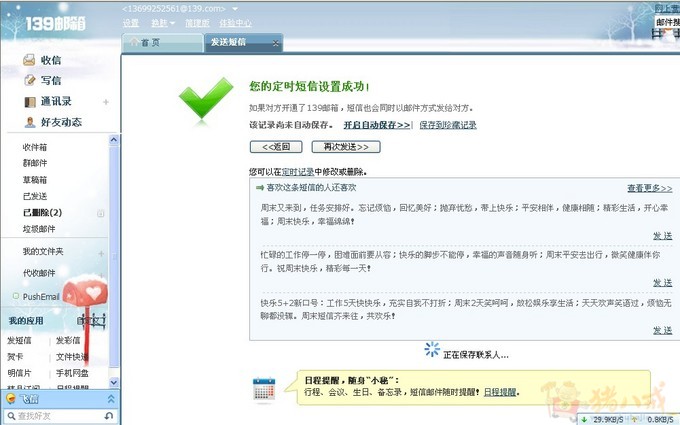Click 保存到珍藏记录 link
The width and height of the screenshot is (680, 425).
pos(448,125)
